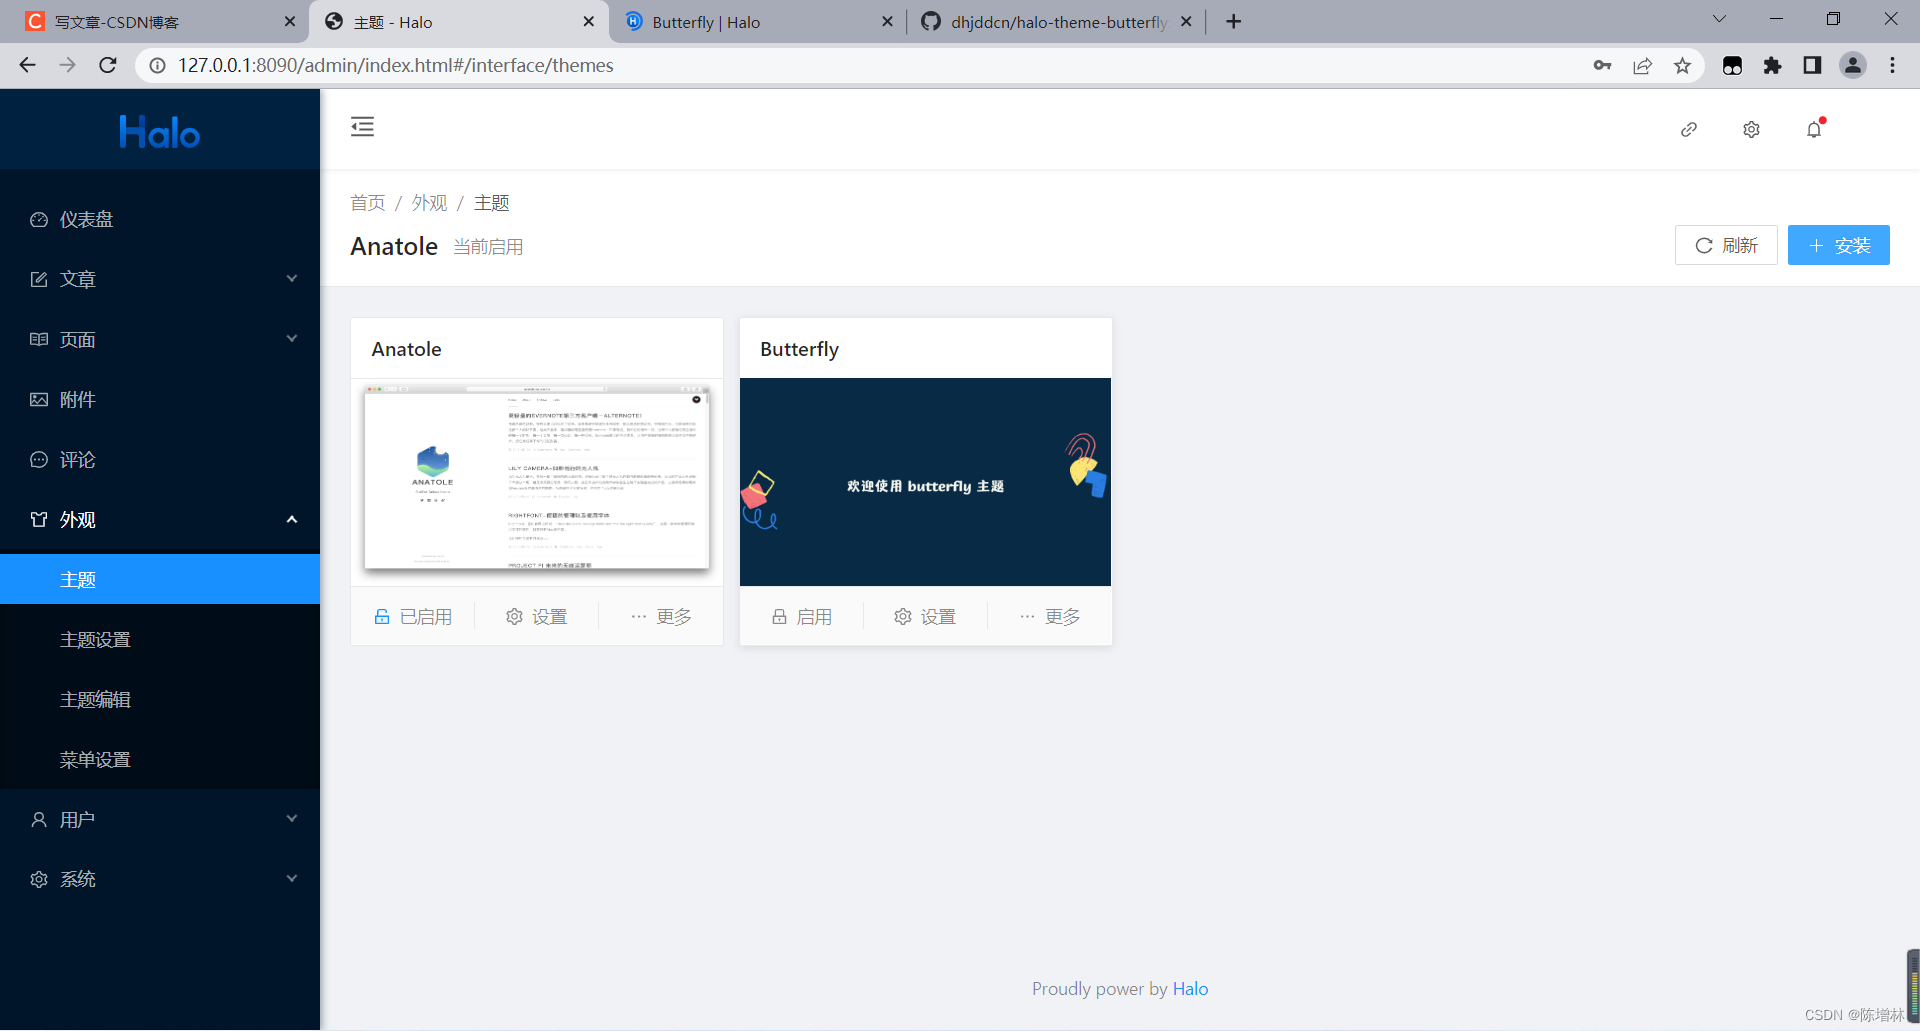Click the 外观 skin icon
1920x1031 pixels.
39,520
